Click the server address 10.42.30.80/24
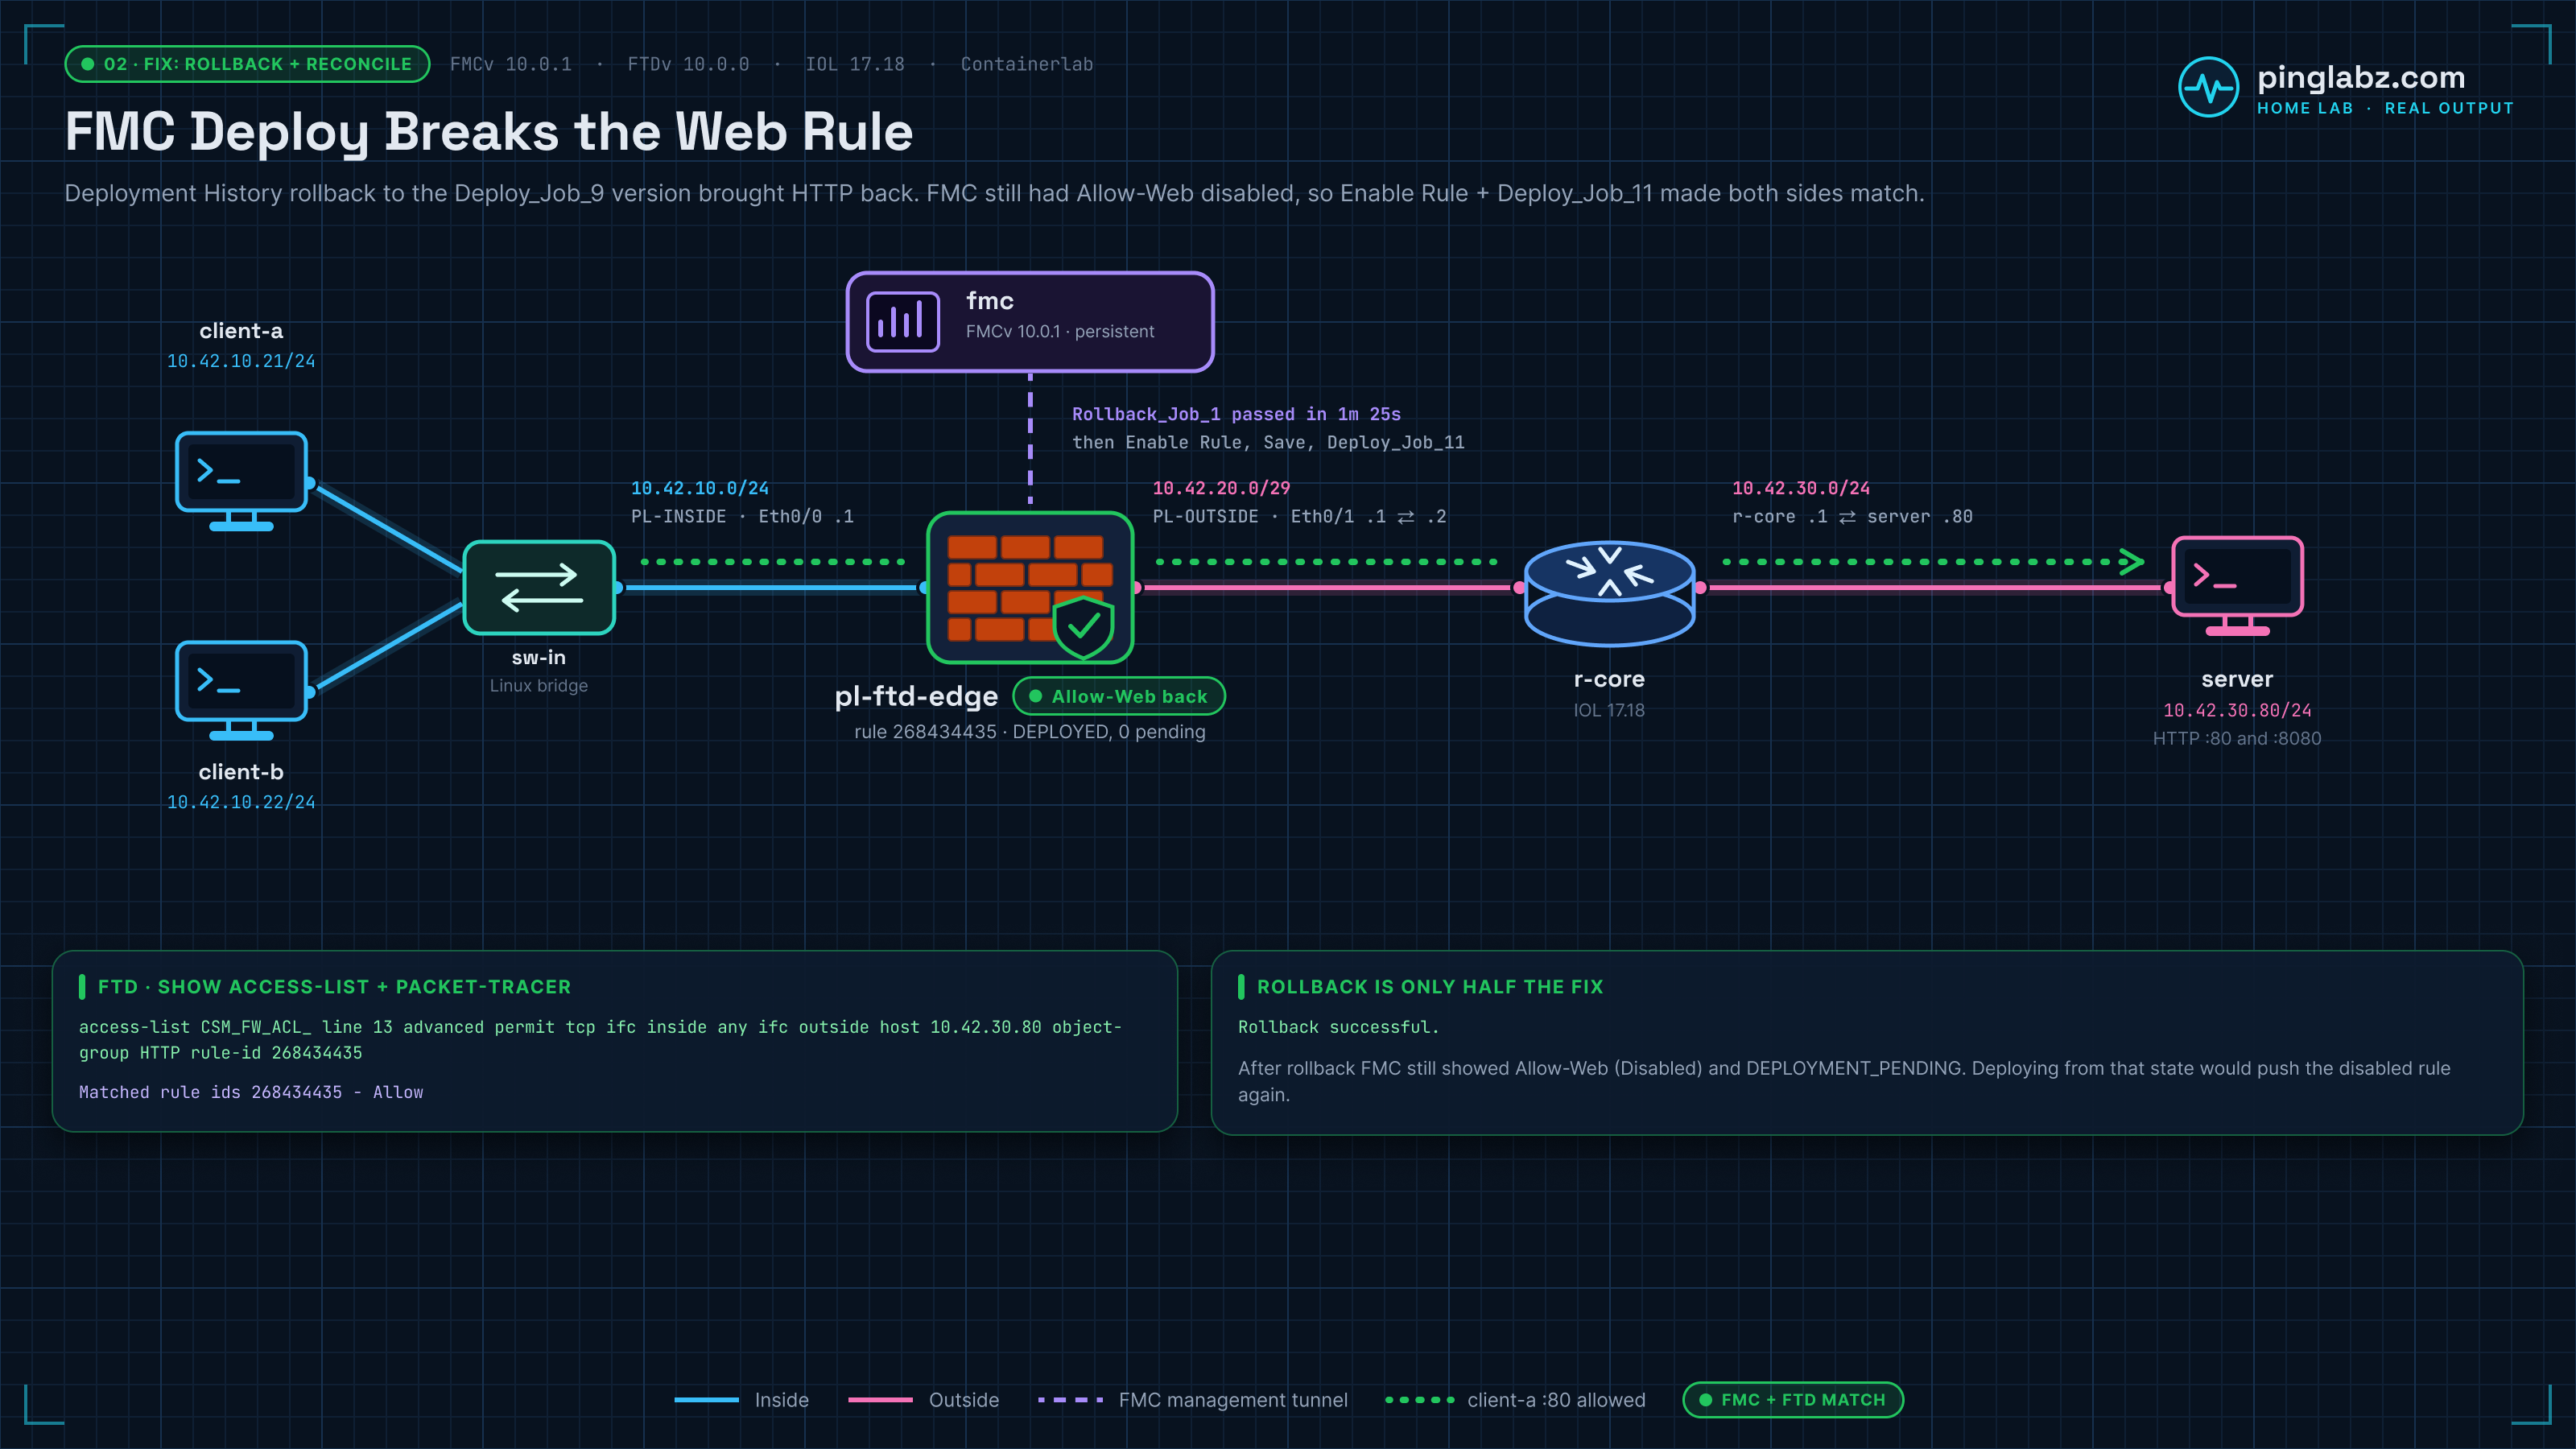Screen dimensions: 2576x1449 (2237, 710)
